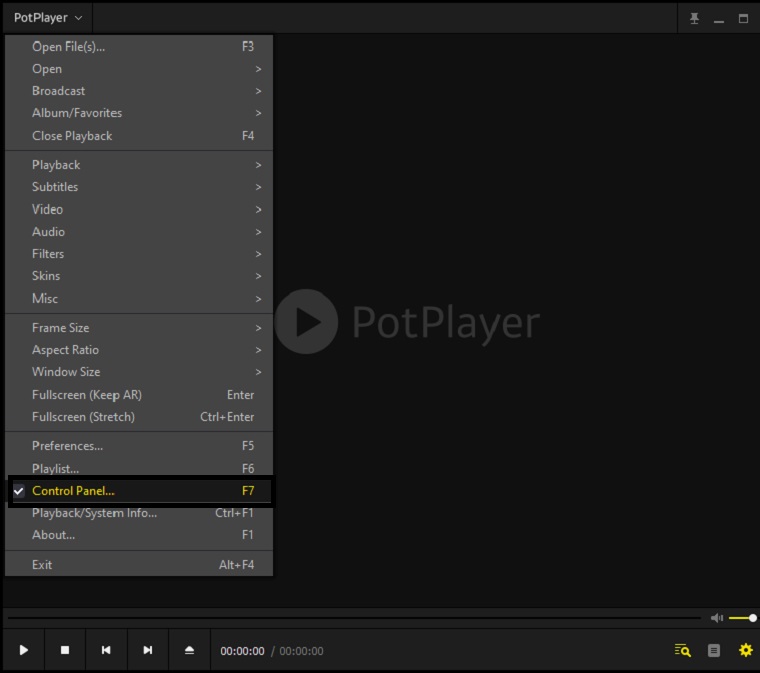The width and height of the screenshot is (760, 673).
Task: Click the eject/open file icon
Action: point(190,650)
